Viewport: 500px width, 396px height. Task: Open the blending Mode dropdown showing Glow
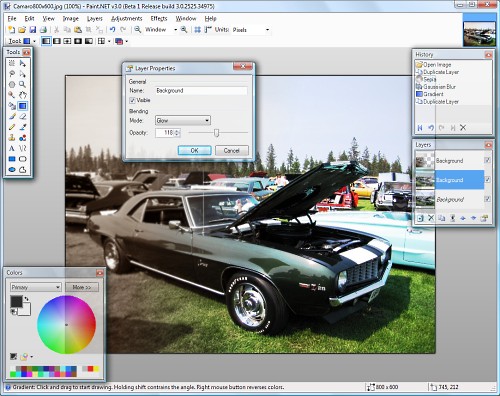pos(183,120)
